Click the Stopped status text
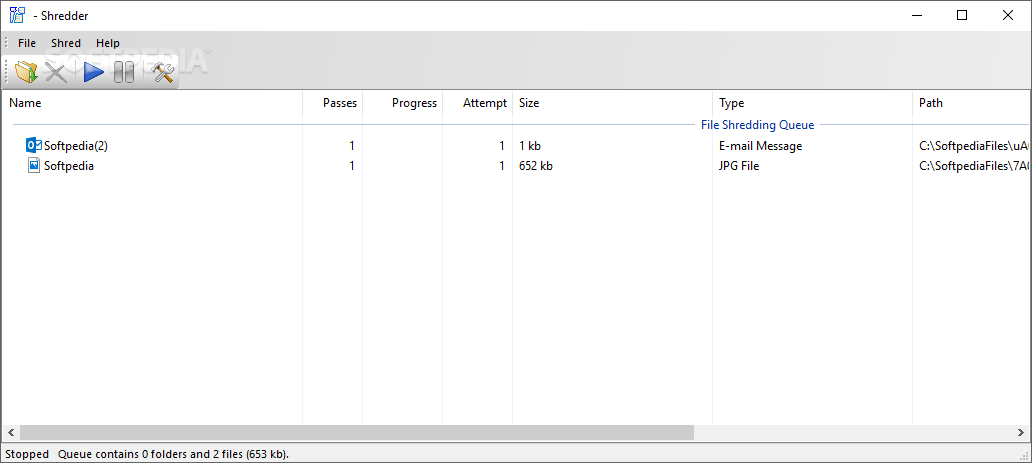Viewport: 1032px width, 463px height. pos(27,454)
